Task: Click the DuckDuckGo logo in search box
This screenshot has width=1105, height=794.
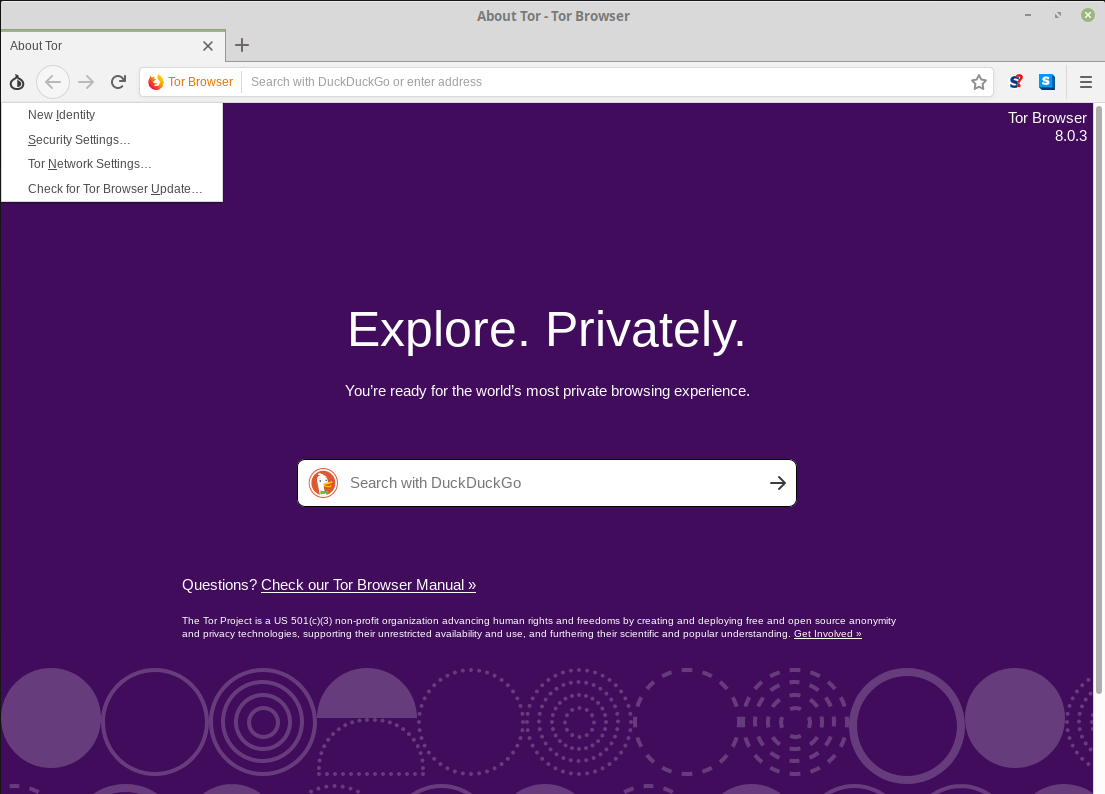Action: (x=323, y=483)
